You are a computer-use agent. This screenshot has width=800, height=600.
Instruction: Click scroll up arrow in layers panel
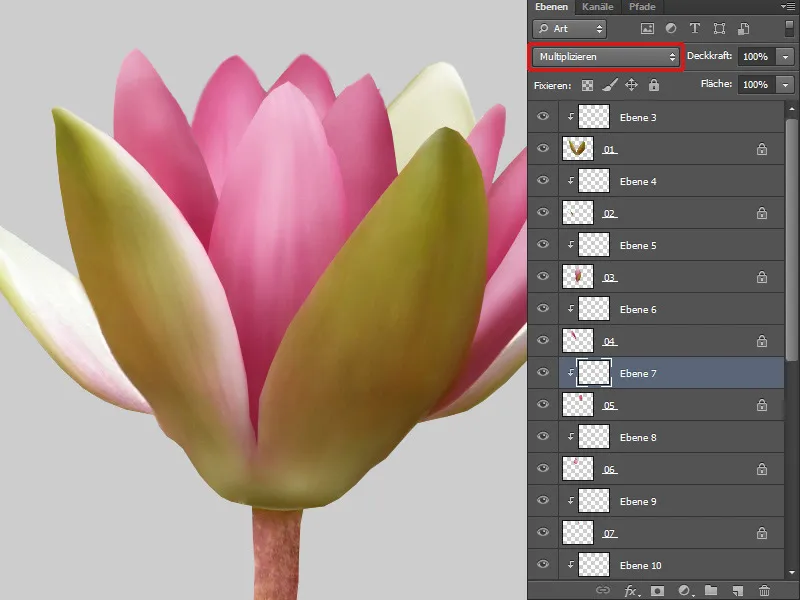(x=791, y=109)
